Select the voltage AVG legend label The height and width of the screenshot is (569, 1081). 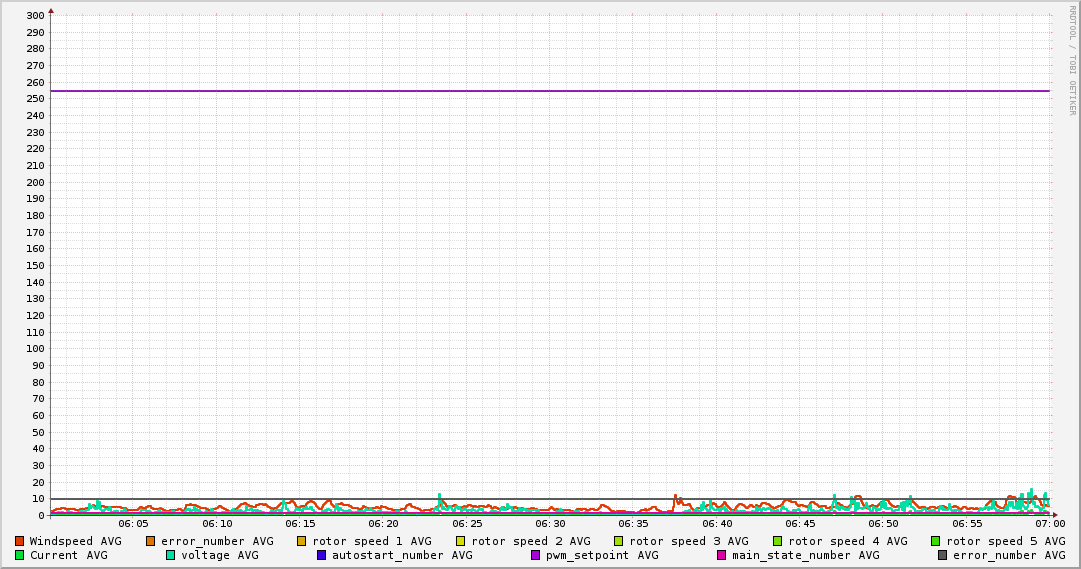[219, 555]
